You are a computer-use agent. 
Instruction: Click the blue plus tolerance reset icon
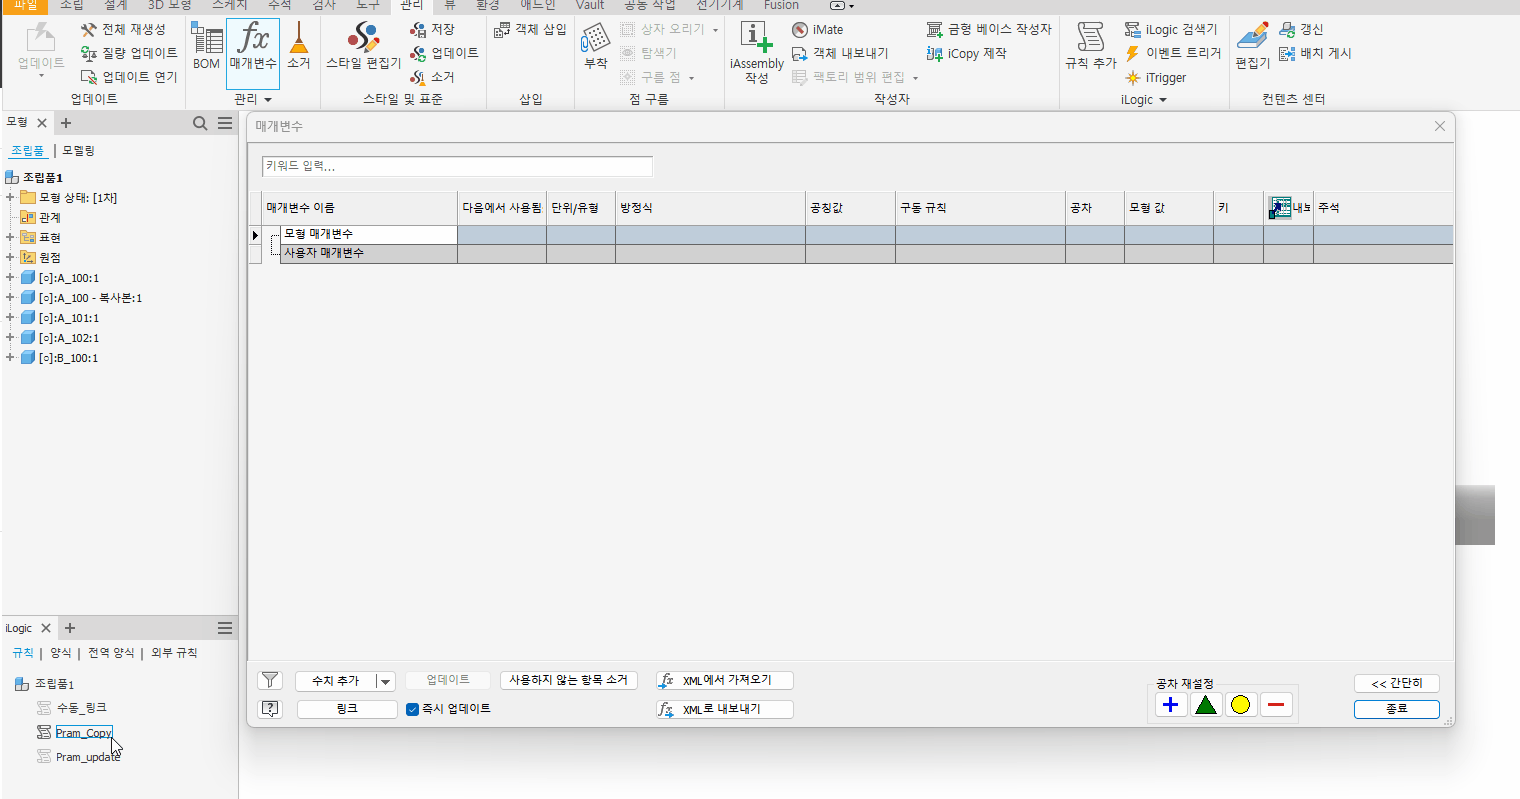tap(1170, 705)
